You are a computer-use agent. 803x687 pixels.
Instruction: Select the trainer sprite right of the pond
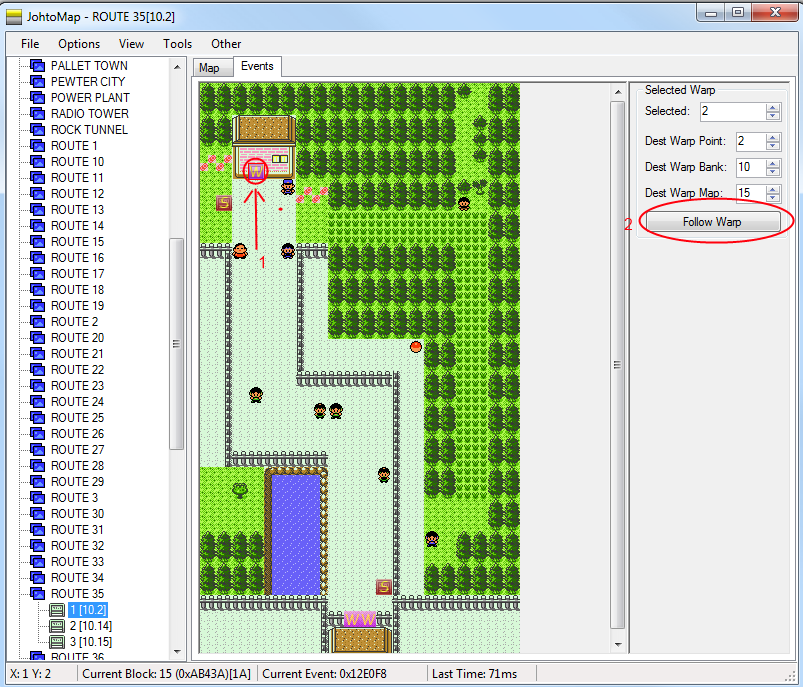(x=384, y=475)
